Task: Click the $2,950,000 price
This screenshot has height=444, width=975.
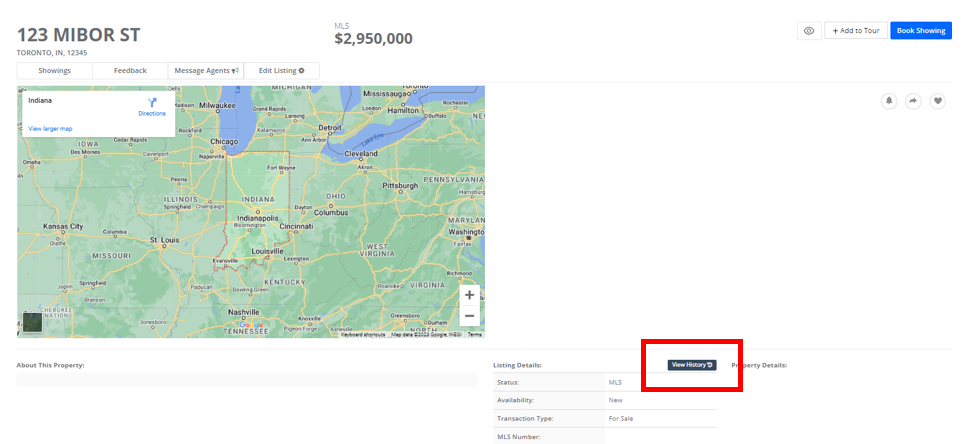Action: [x=373, y=39]
